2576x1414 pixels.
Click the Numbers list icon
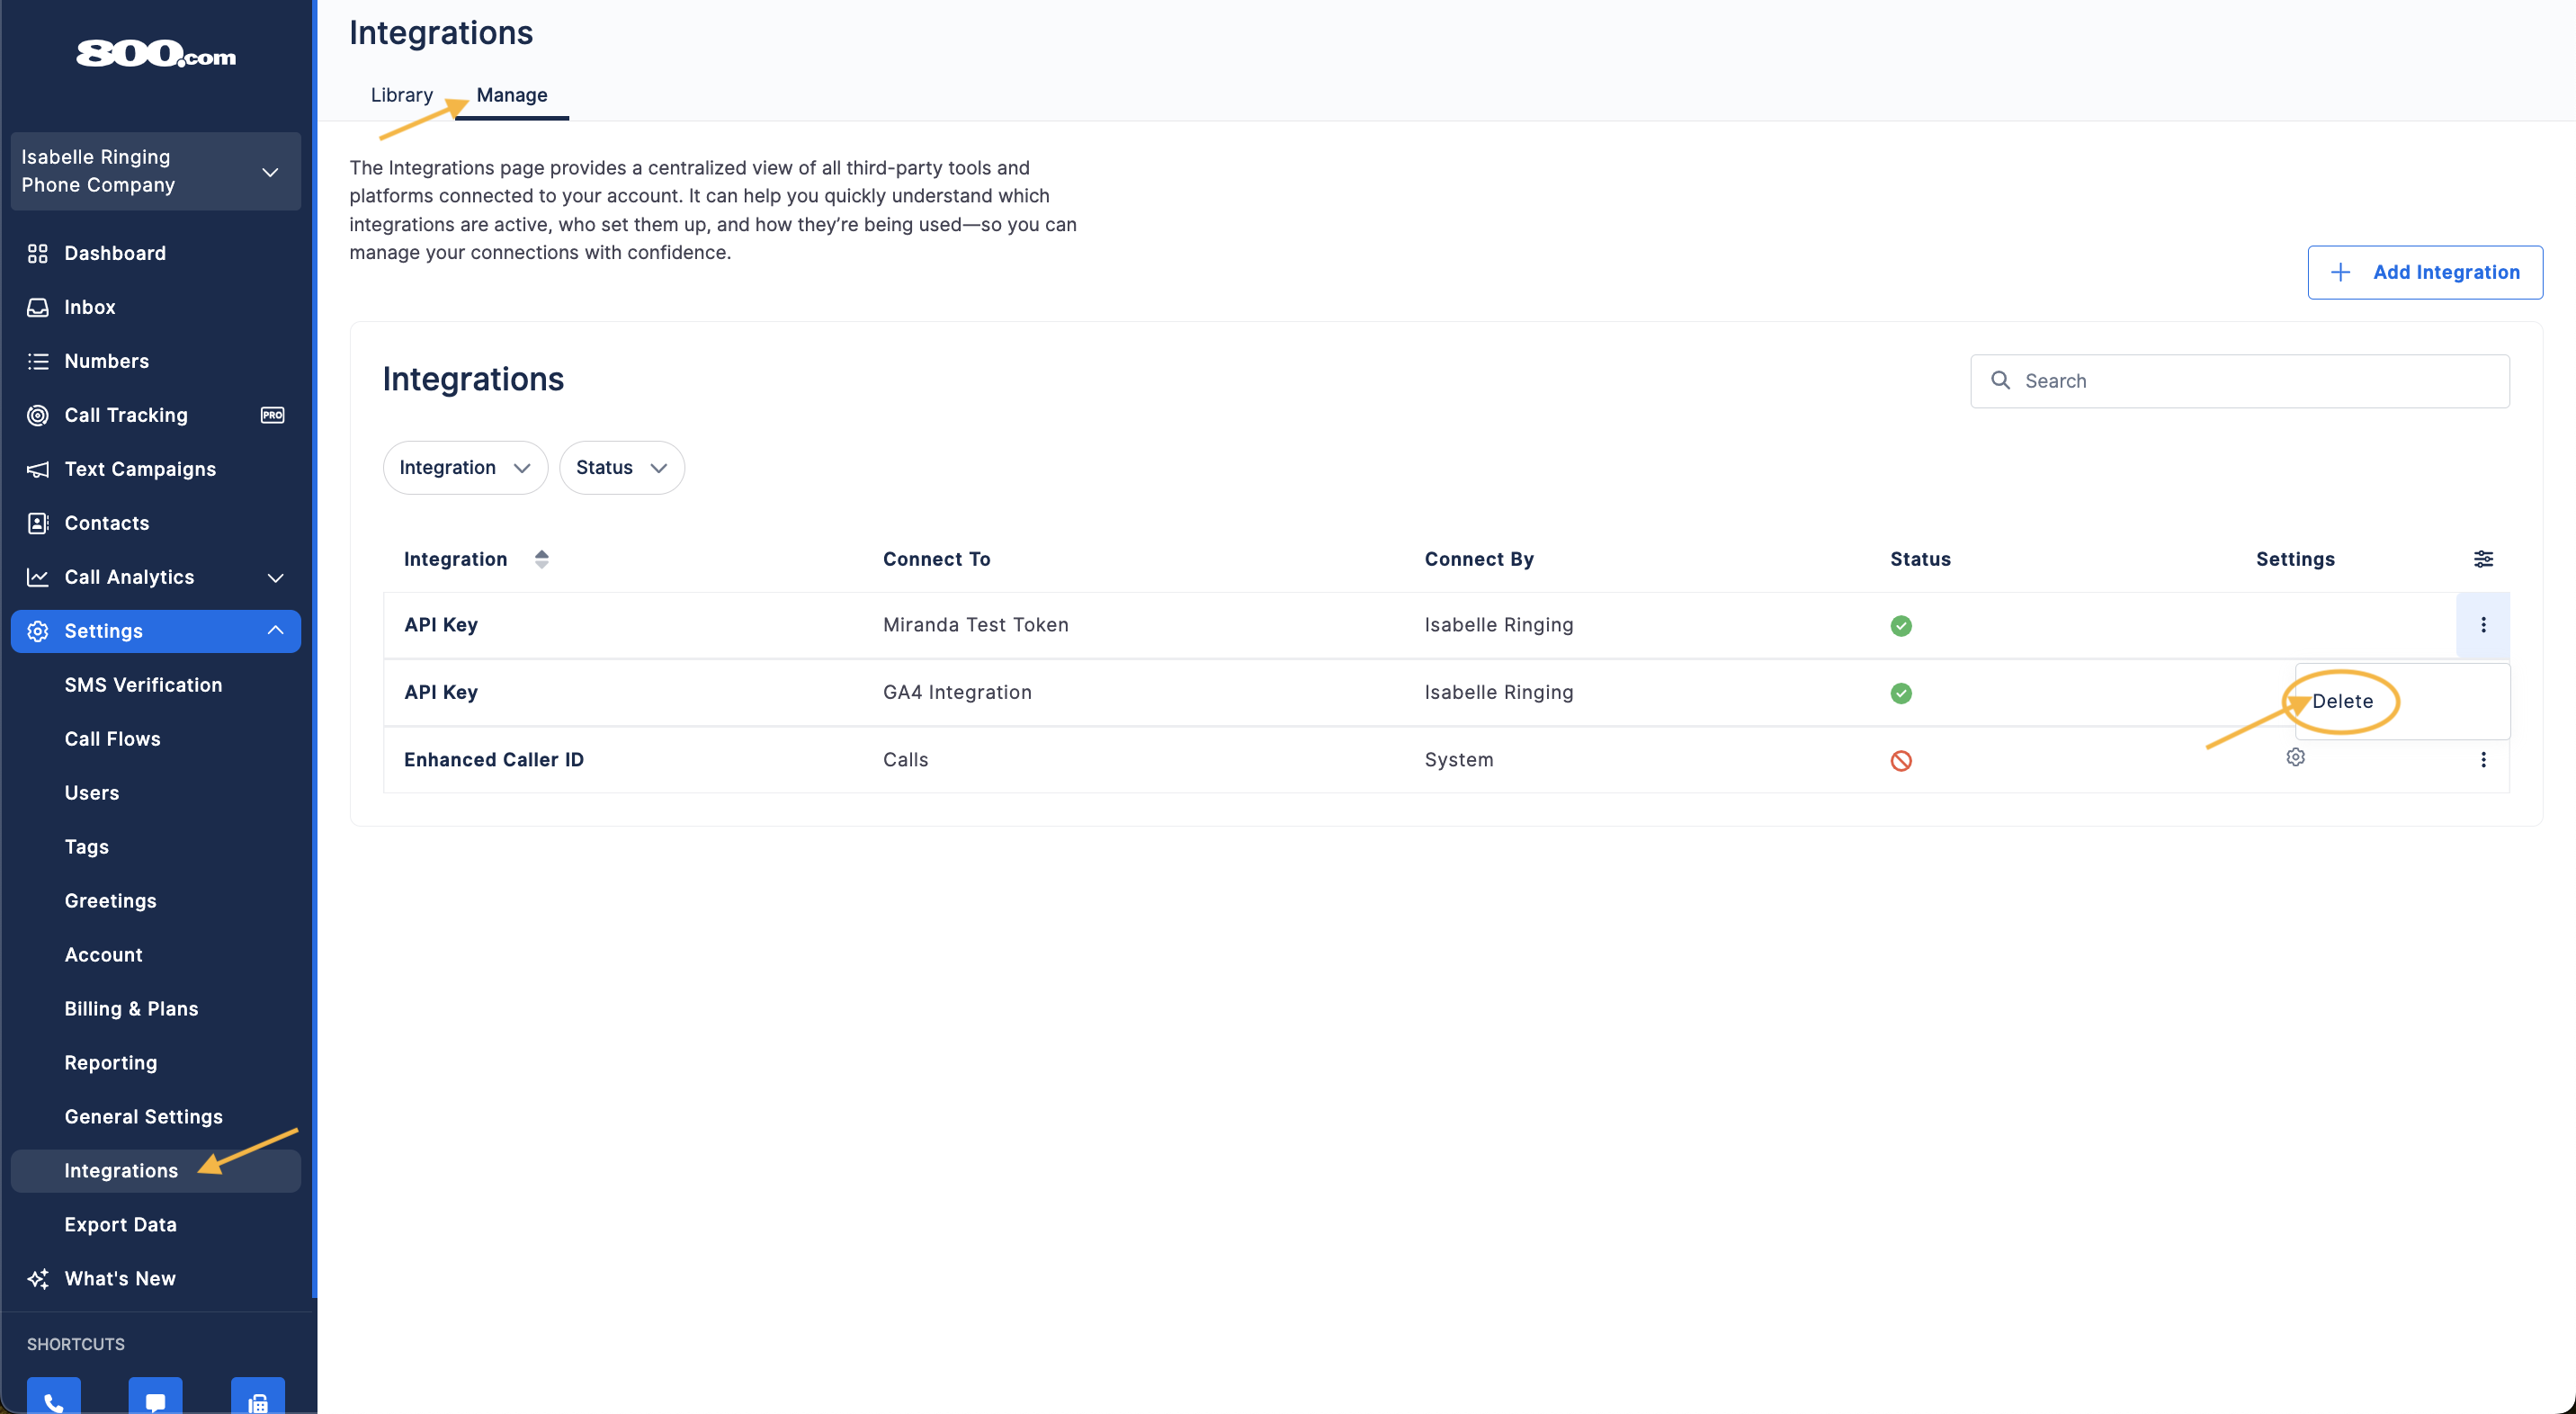38,361
